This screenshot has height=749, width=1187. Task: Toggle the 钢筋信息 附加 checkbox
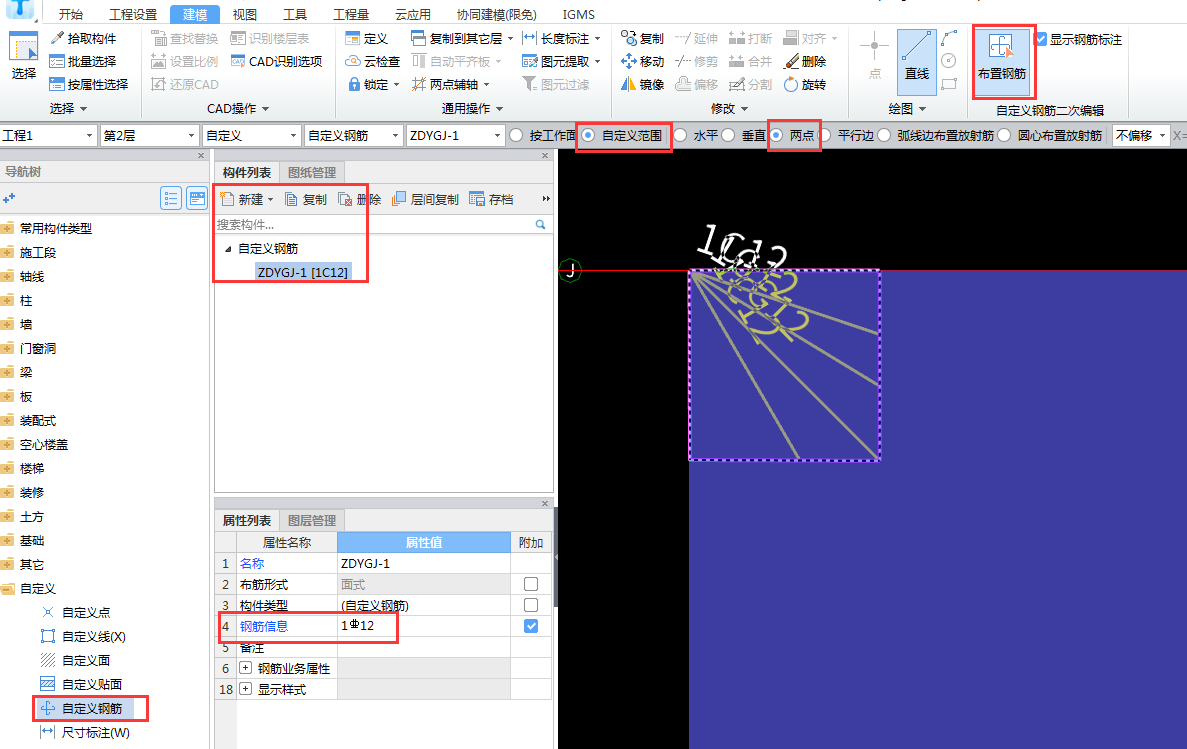pos(531,626)
